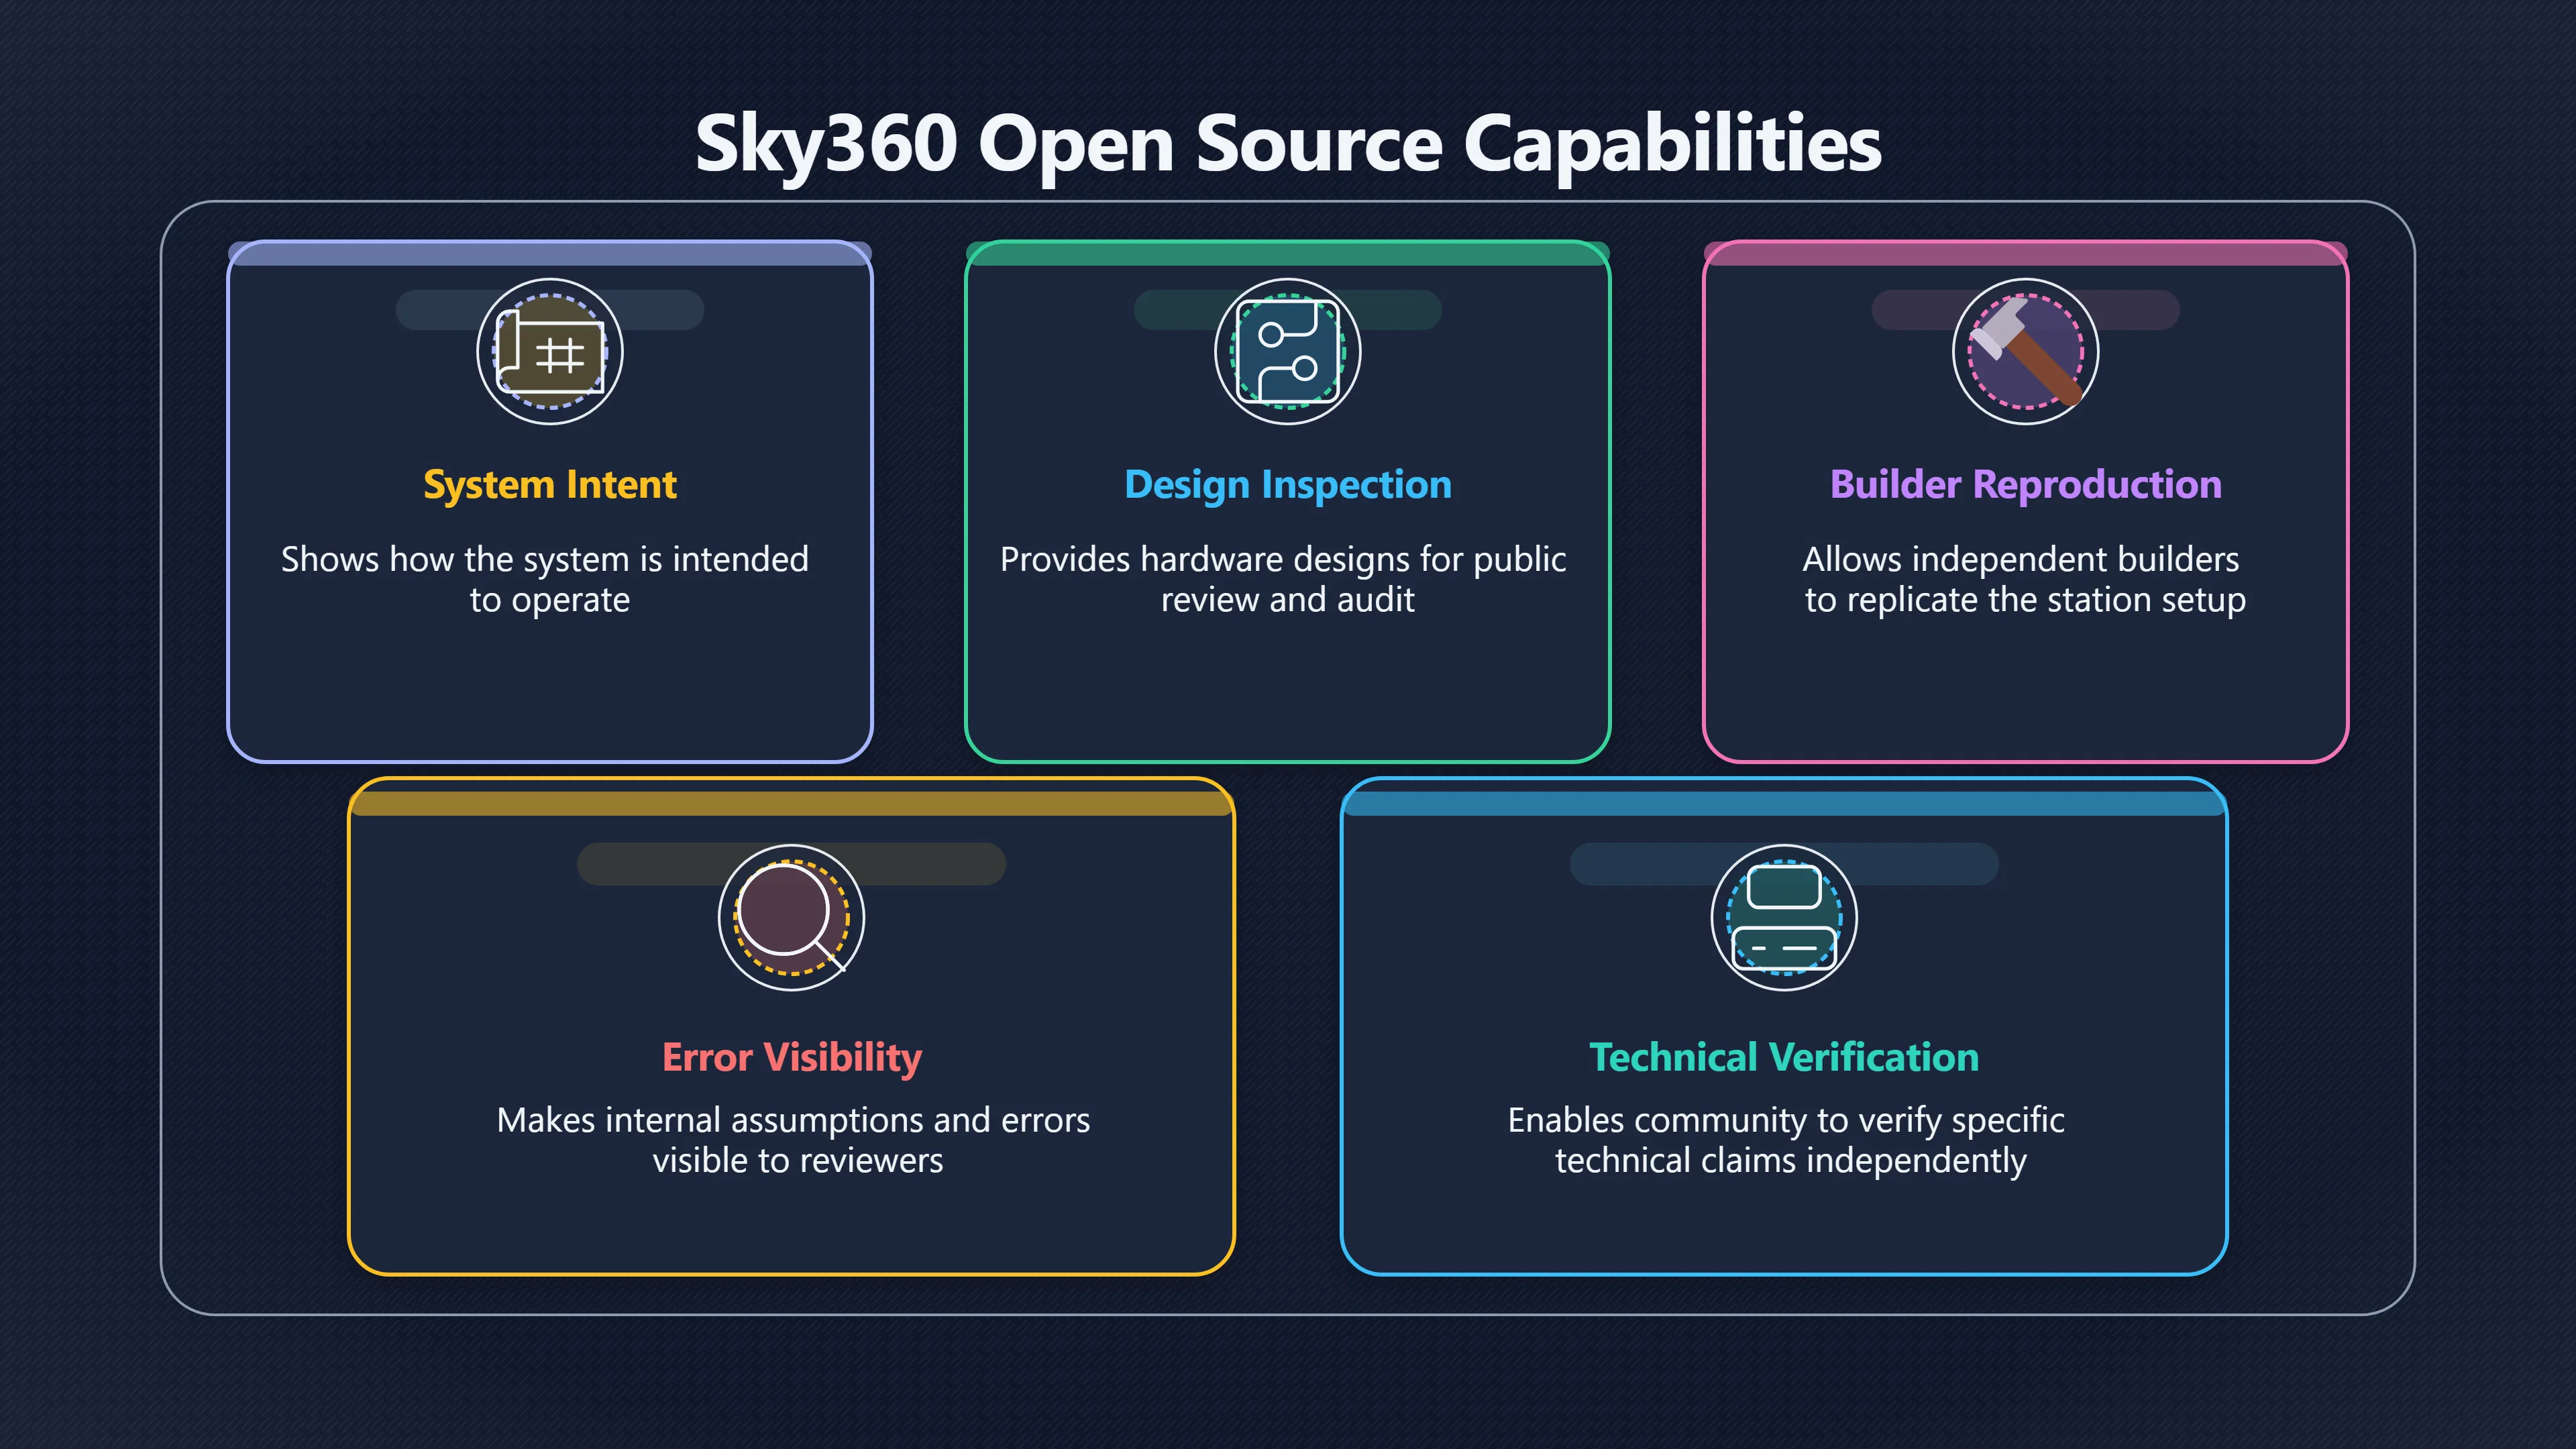Viewport: 2576px width, 1449px height.
Task: Click the hammer icon above Builder Reproduction
Action: pyautogui.click(x=2026, y=351)
